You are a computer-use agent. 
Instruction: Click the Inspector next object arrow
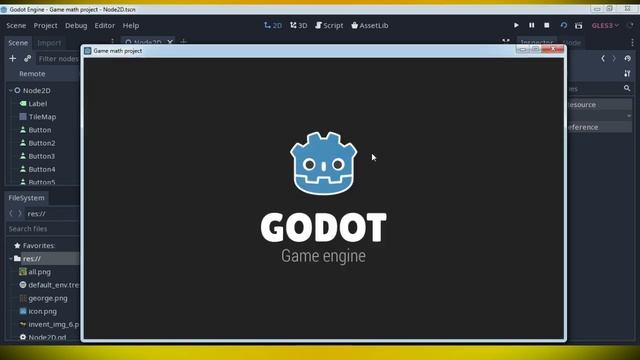[x=614, y=59]
